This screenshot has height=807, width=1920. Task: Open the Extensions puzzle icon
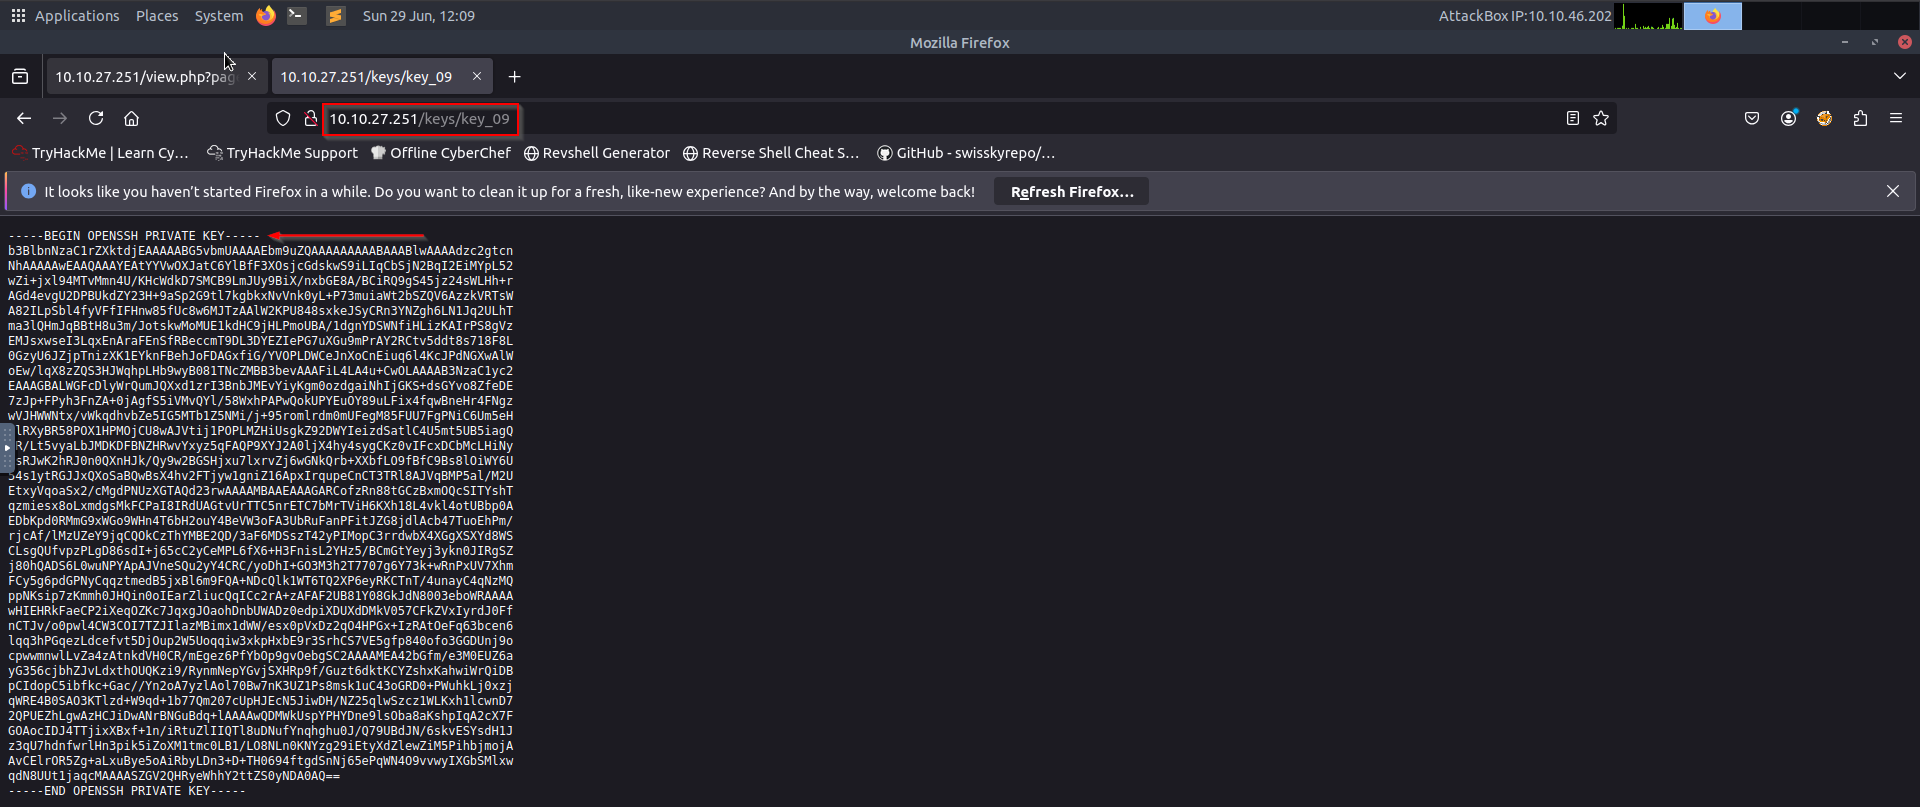[x=1860, y=118]
